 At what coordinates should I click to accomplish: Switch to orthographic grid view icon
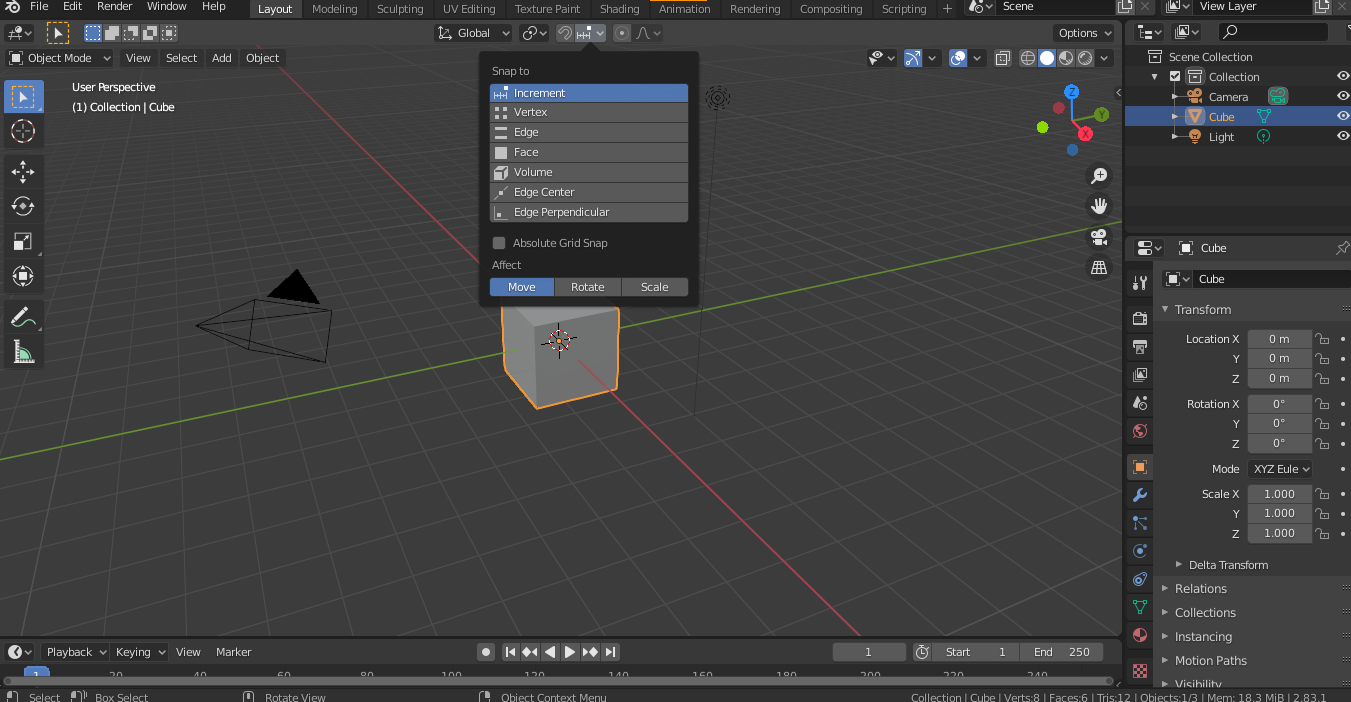(1099, 267)
